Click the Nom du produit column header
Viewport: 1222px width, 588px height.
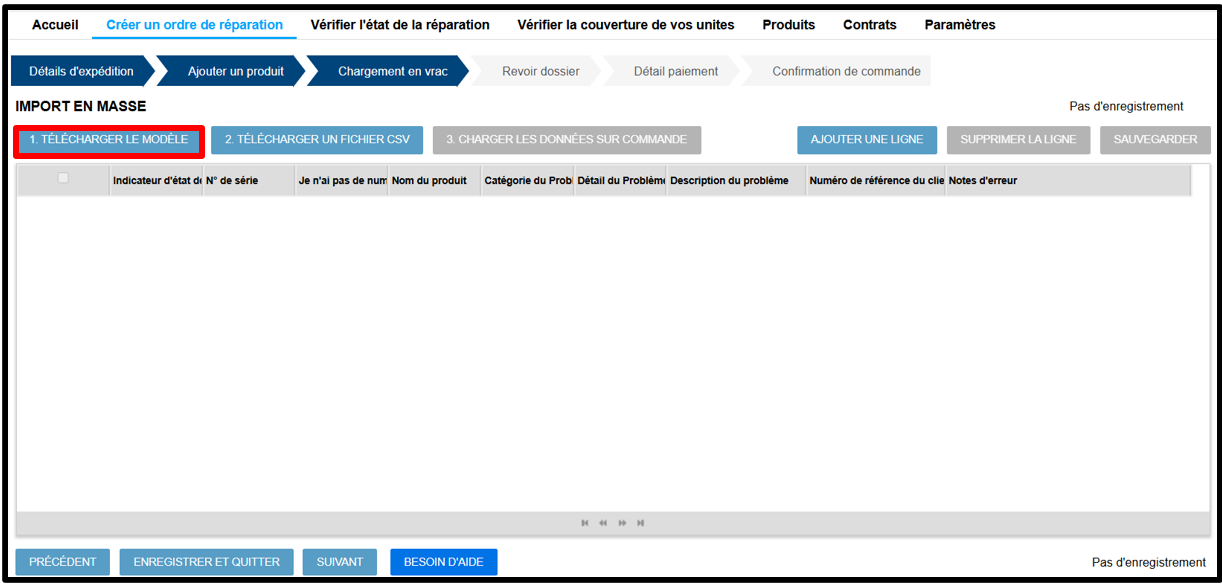(435, 180)
